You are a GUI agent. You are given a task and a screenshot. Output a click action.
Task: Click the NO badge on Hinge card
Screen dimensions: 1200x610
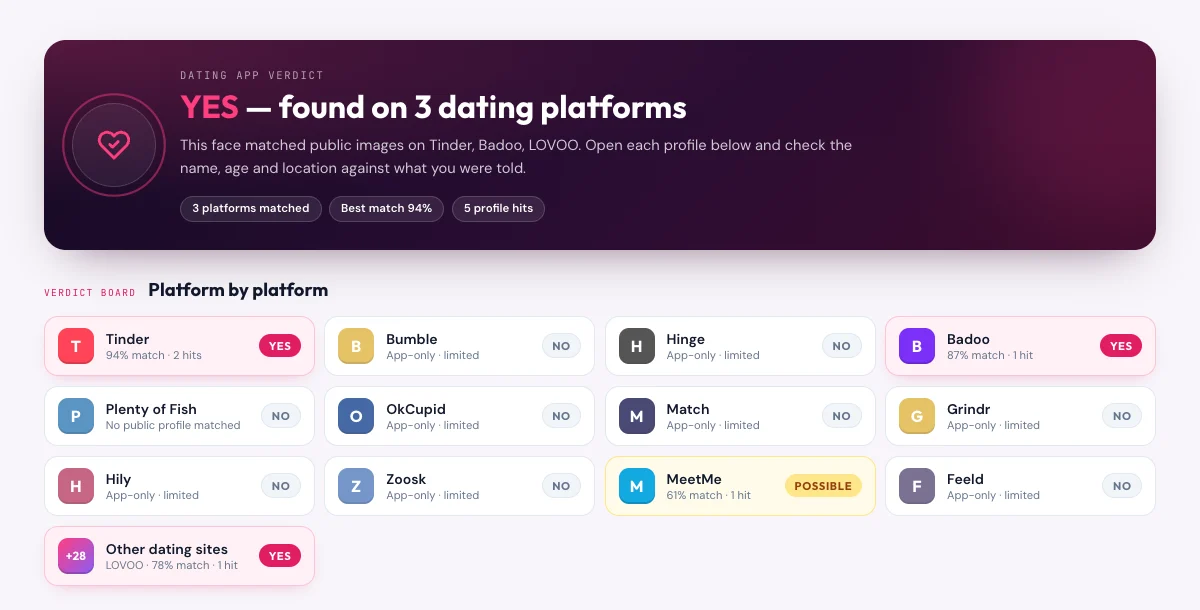842,346
